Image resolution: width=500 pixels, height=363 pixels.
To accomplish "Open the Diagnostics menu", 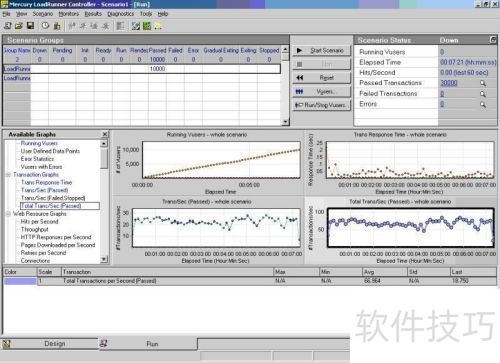I will coord(121,14).
